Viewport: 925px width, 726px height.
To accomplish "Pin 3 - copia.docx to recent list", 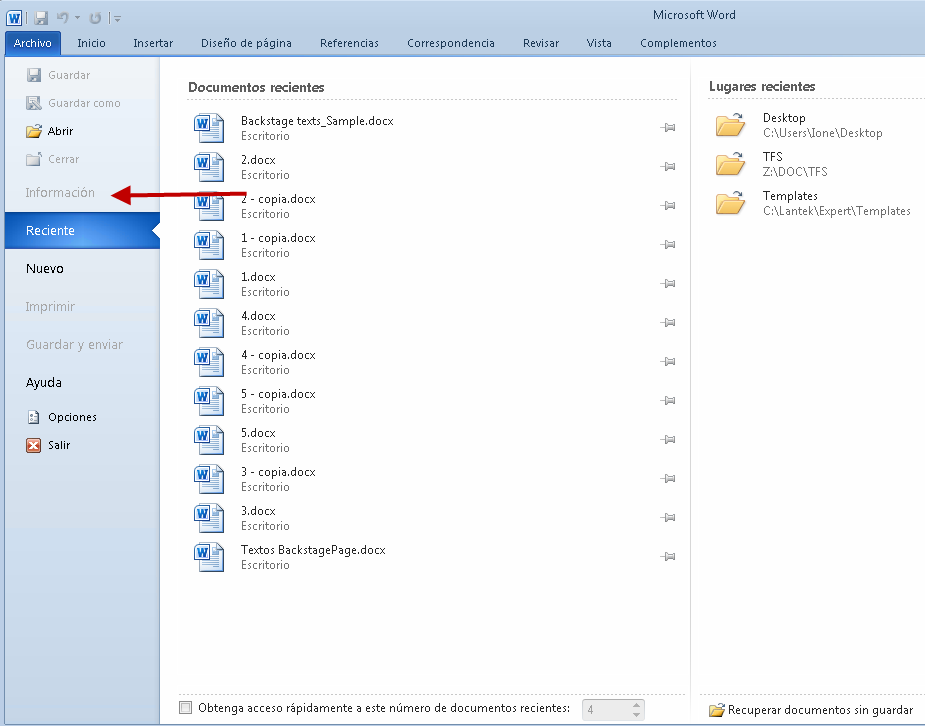I will 668,478.
